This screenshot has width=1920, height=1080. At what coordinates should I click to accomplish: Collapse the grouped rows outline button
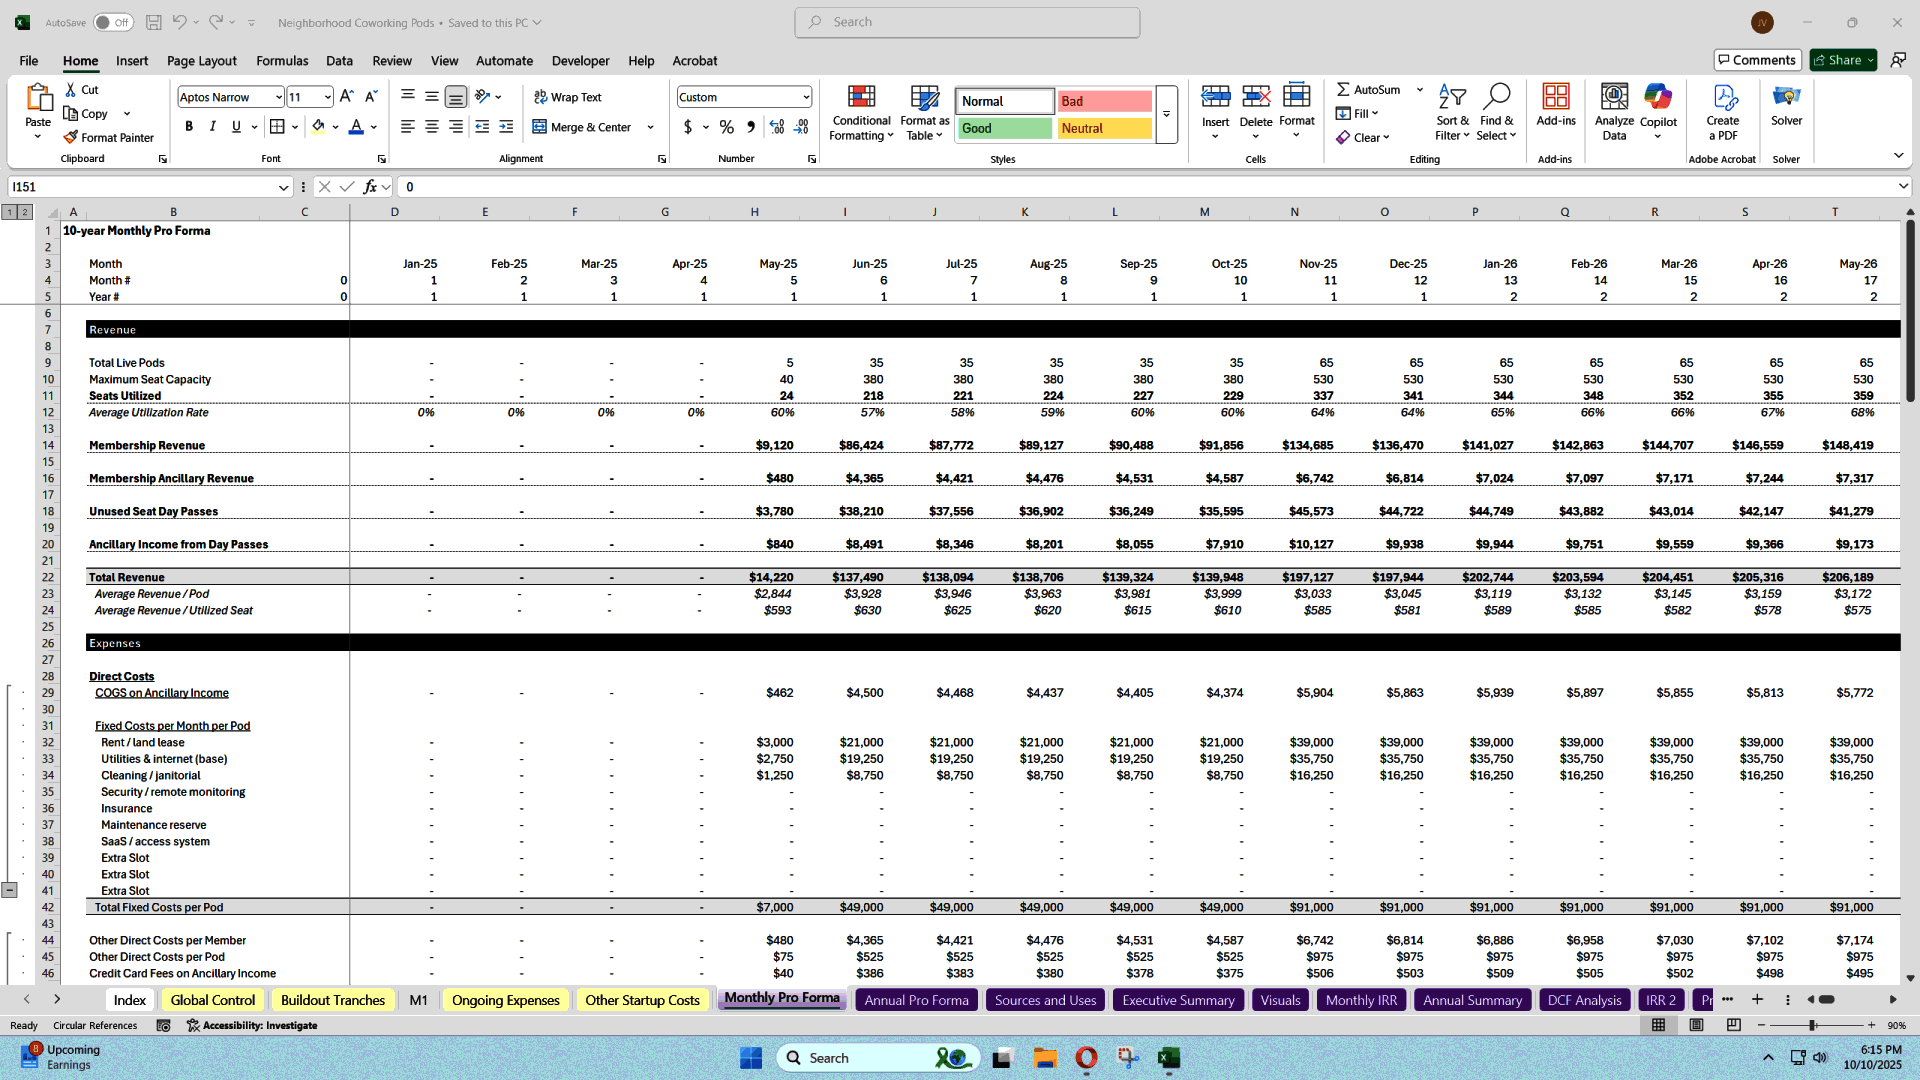9,890
